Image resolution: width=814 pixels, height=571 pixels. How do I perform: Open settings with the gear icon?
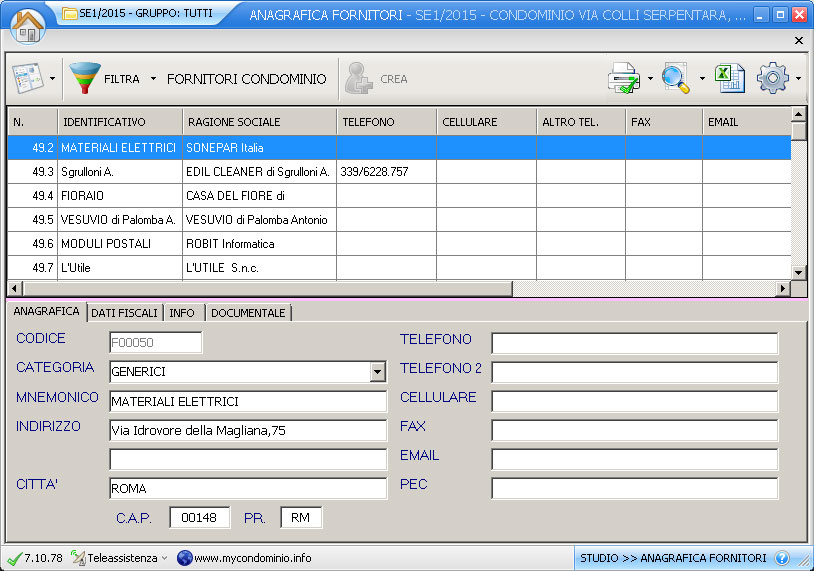[x=772, y=78]
